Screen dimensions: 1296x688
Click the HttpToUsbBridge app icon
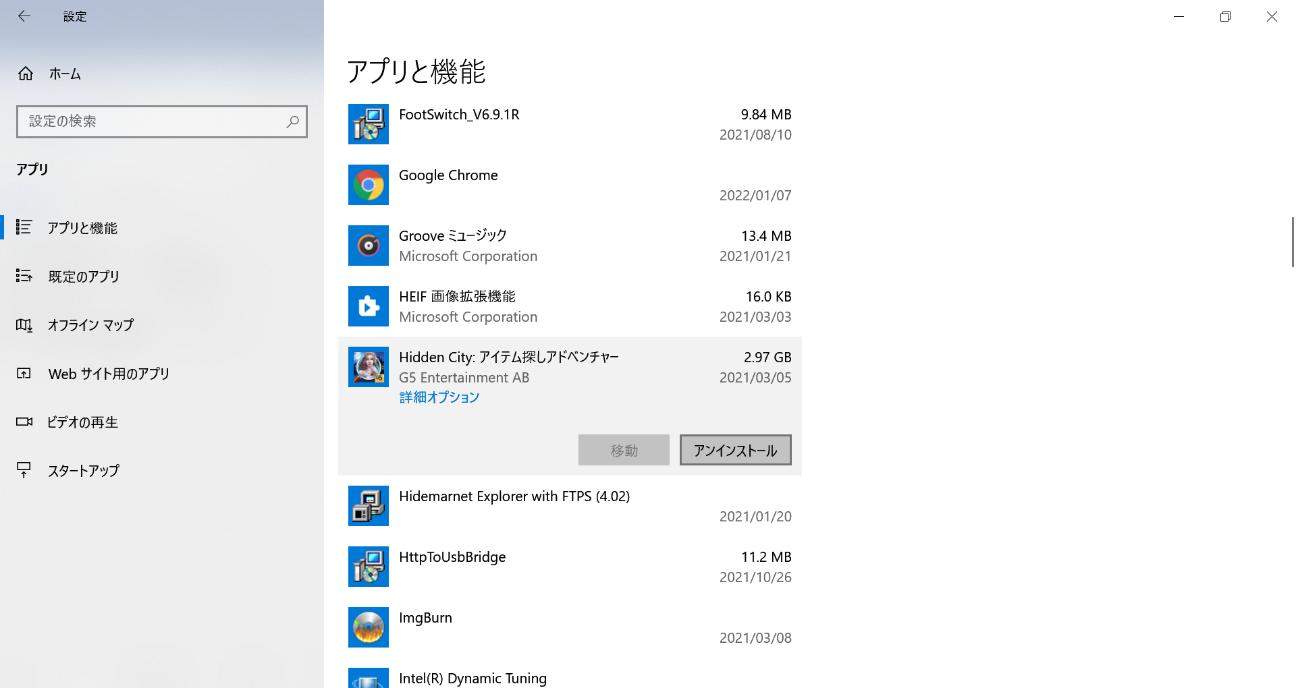(368, 566)
